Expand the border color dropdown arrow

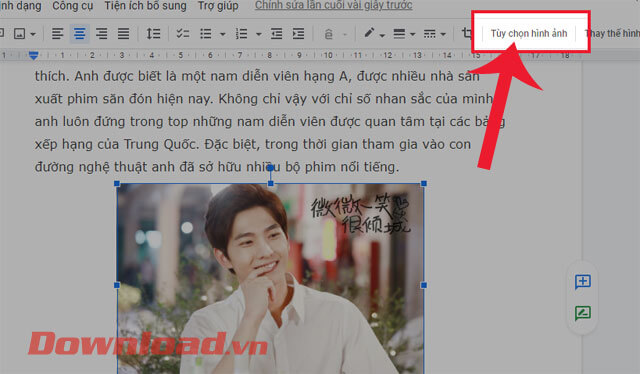pyautogui.click(x=382, y=35)
